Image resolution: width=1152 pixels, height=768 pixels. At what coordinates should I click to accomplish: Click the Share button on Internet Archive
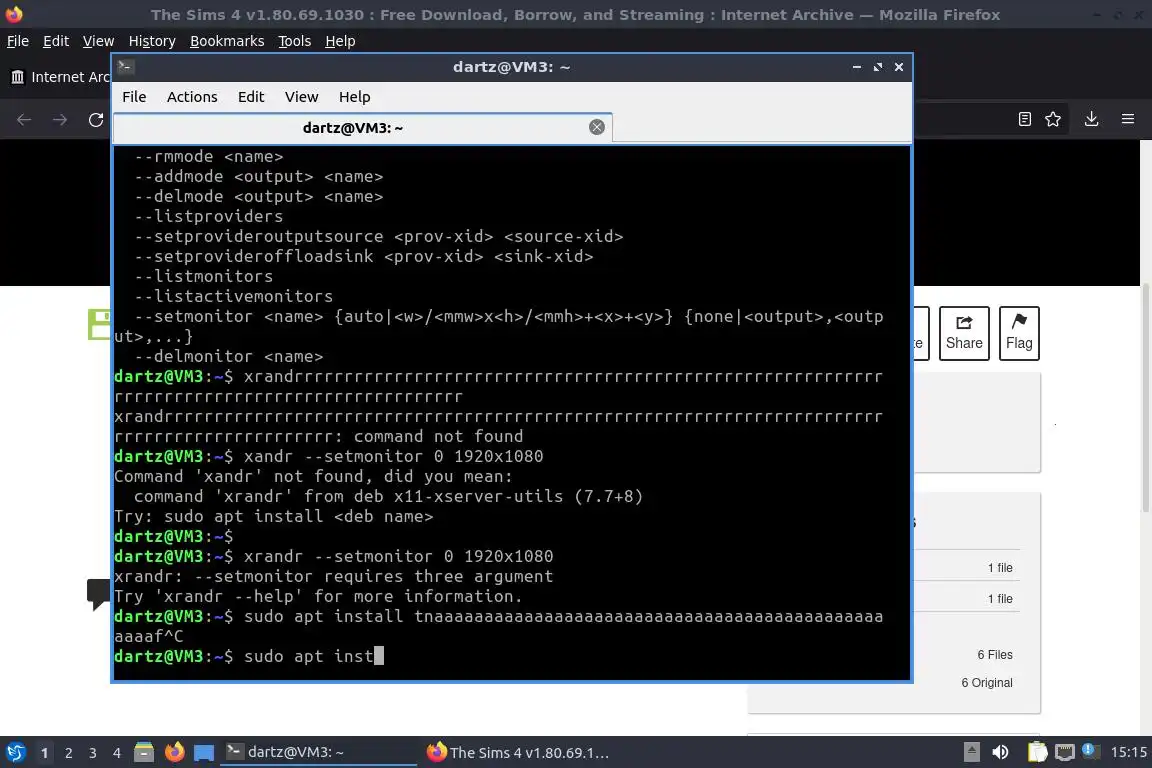pyautogui.click(x=964, y=333)
